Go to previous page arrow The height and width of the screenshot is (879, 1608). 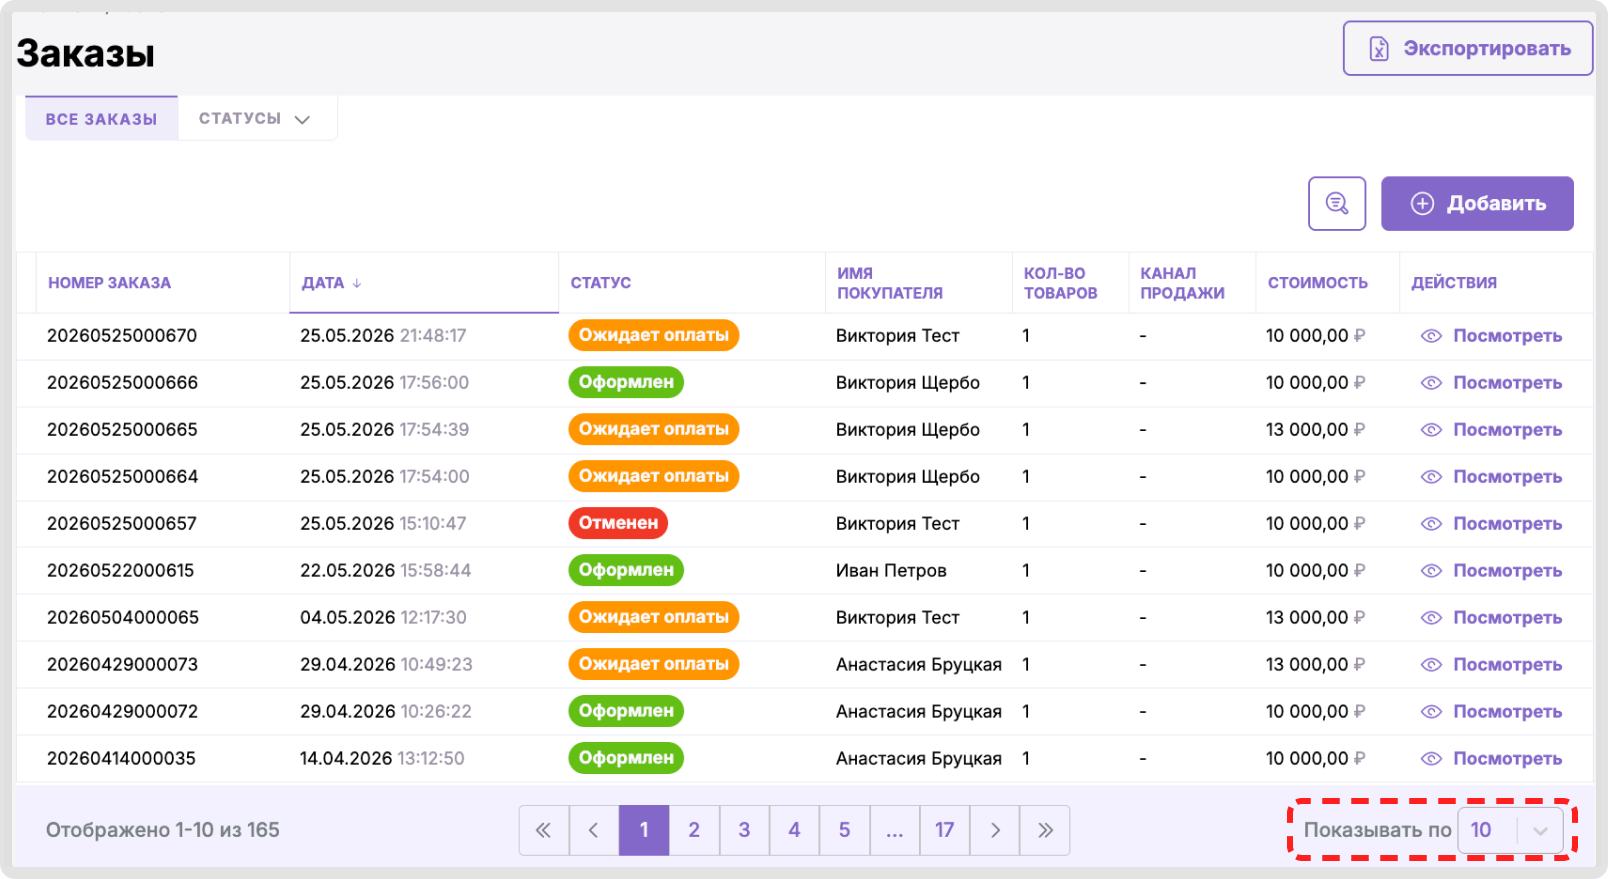(x=594, y=830)
